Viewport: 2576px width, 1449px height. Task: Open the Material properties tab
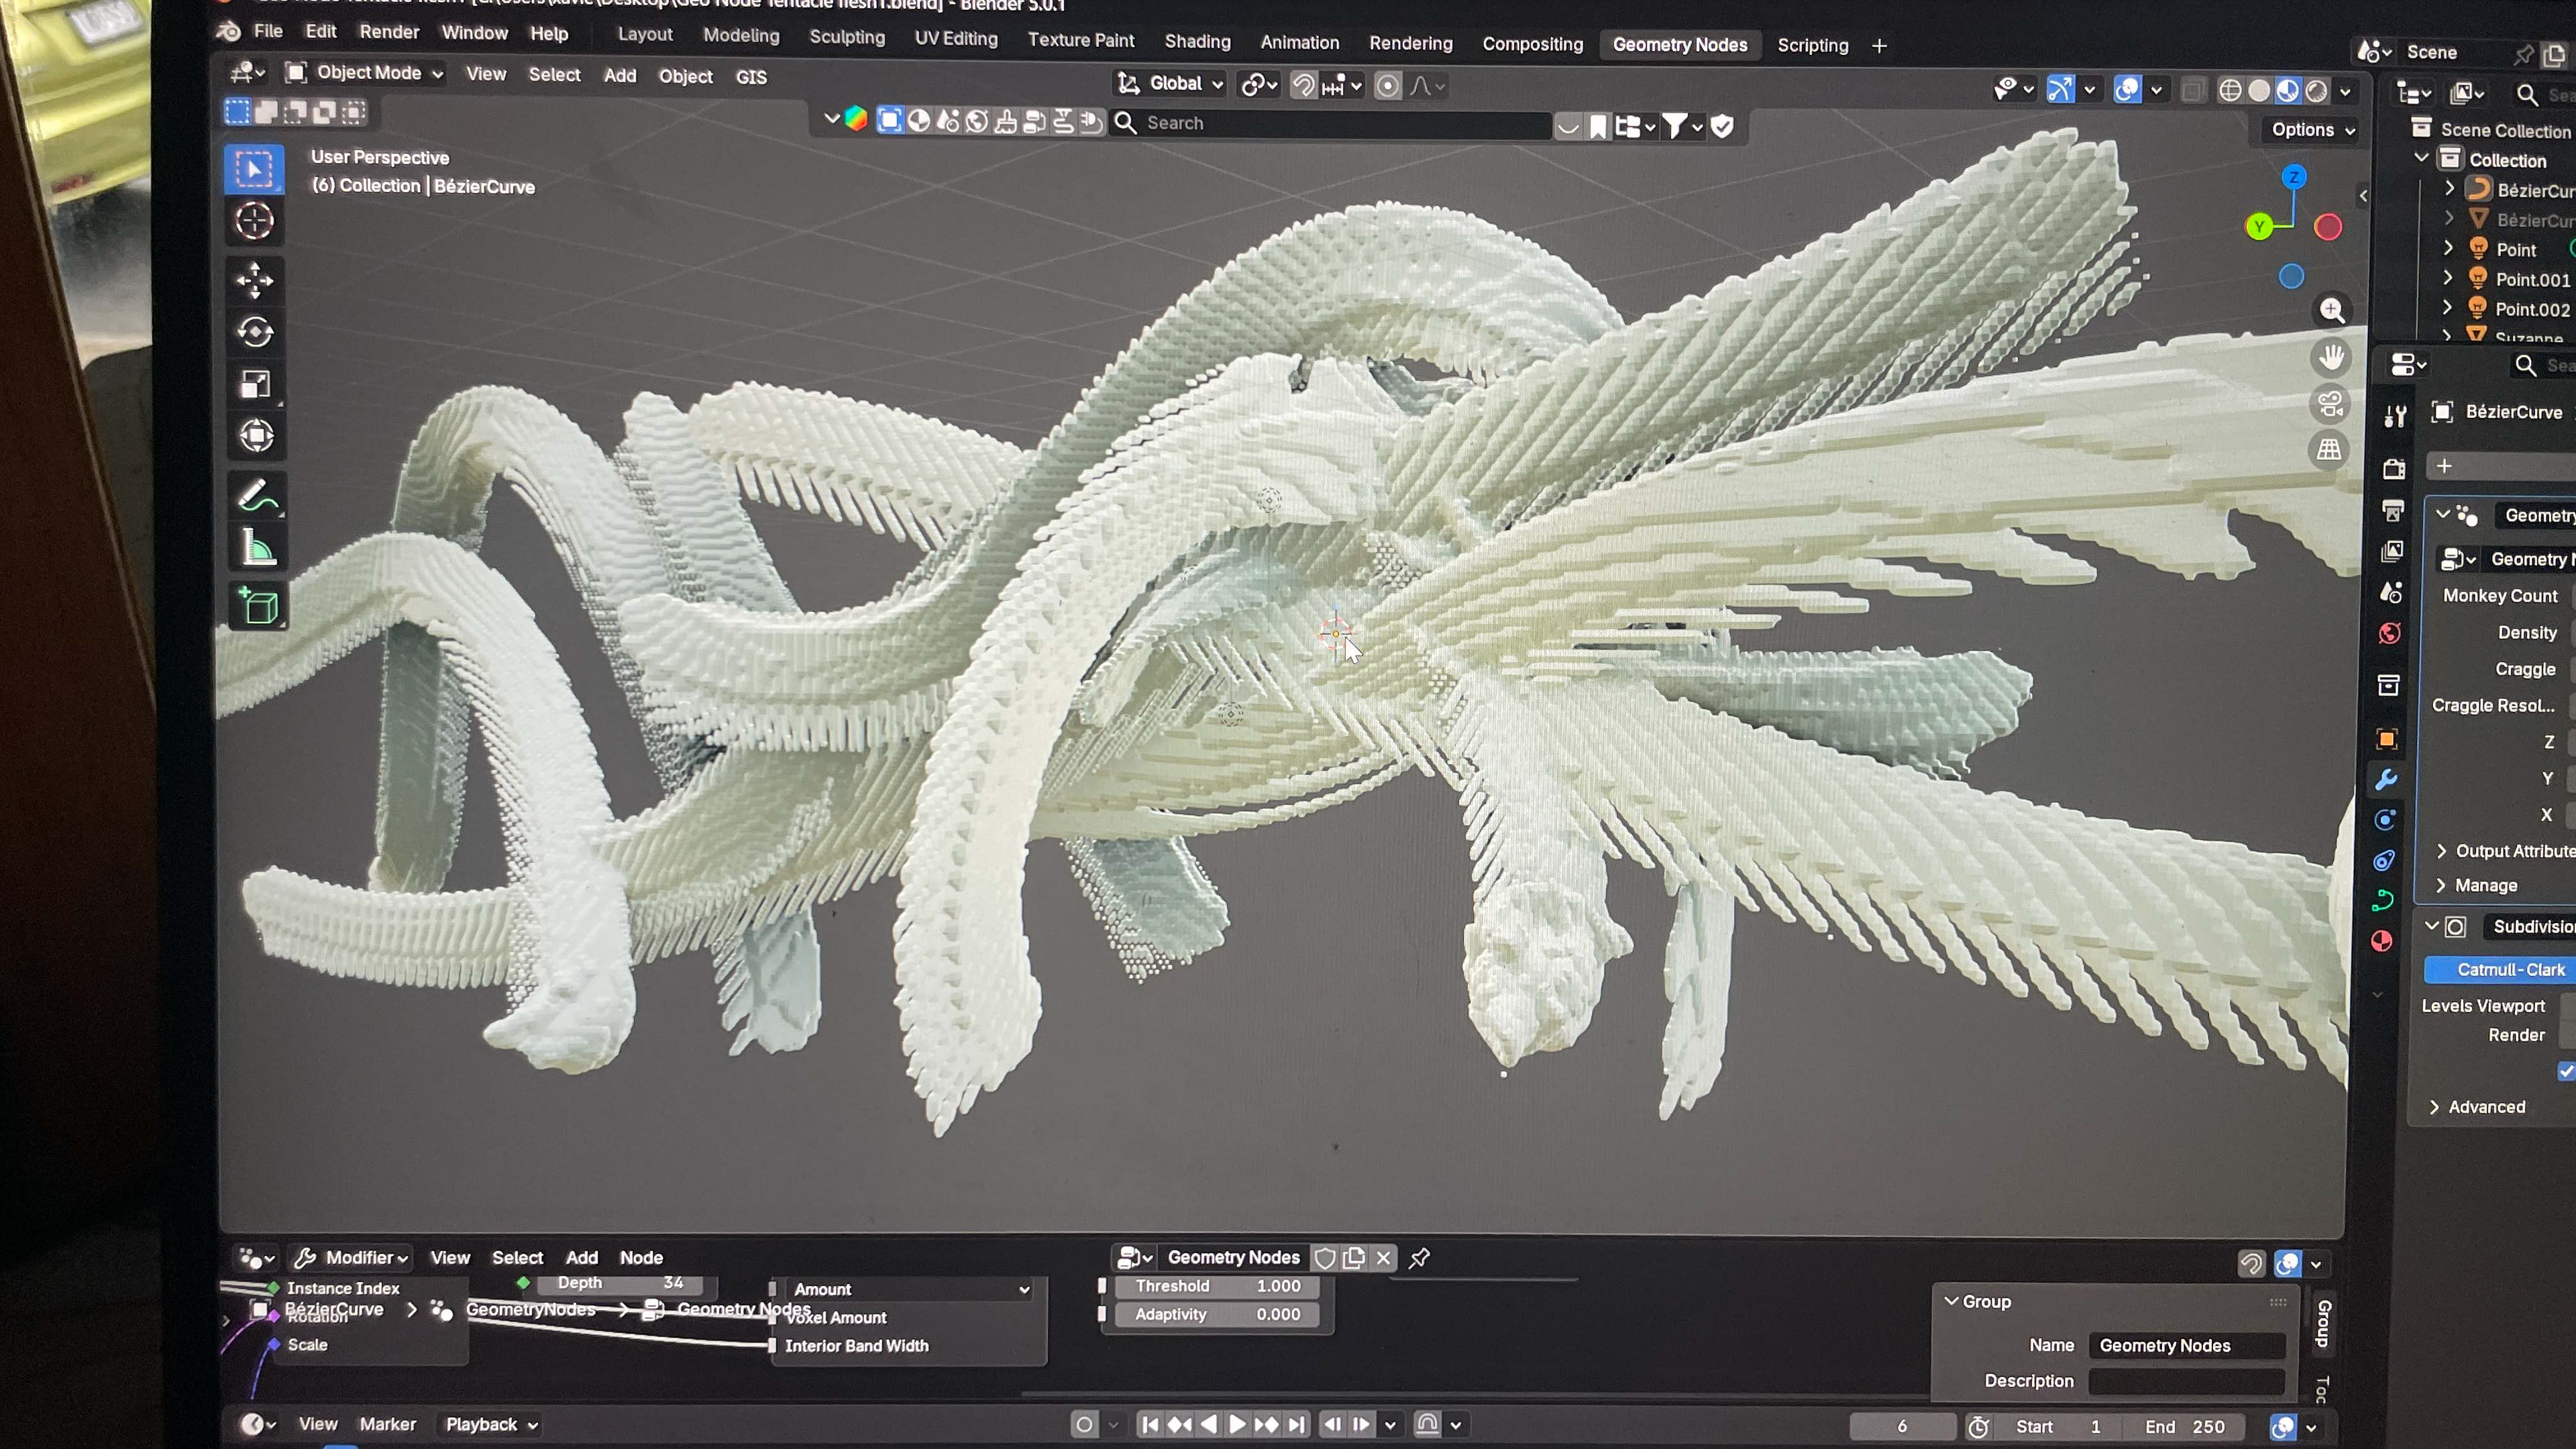coord(2381,942)
